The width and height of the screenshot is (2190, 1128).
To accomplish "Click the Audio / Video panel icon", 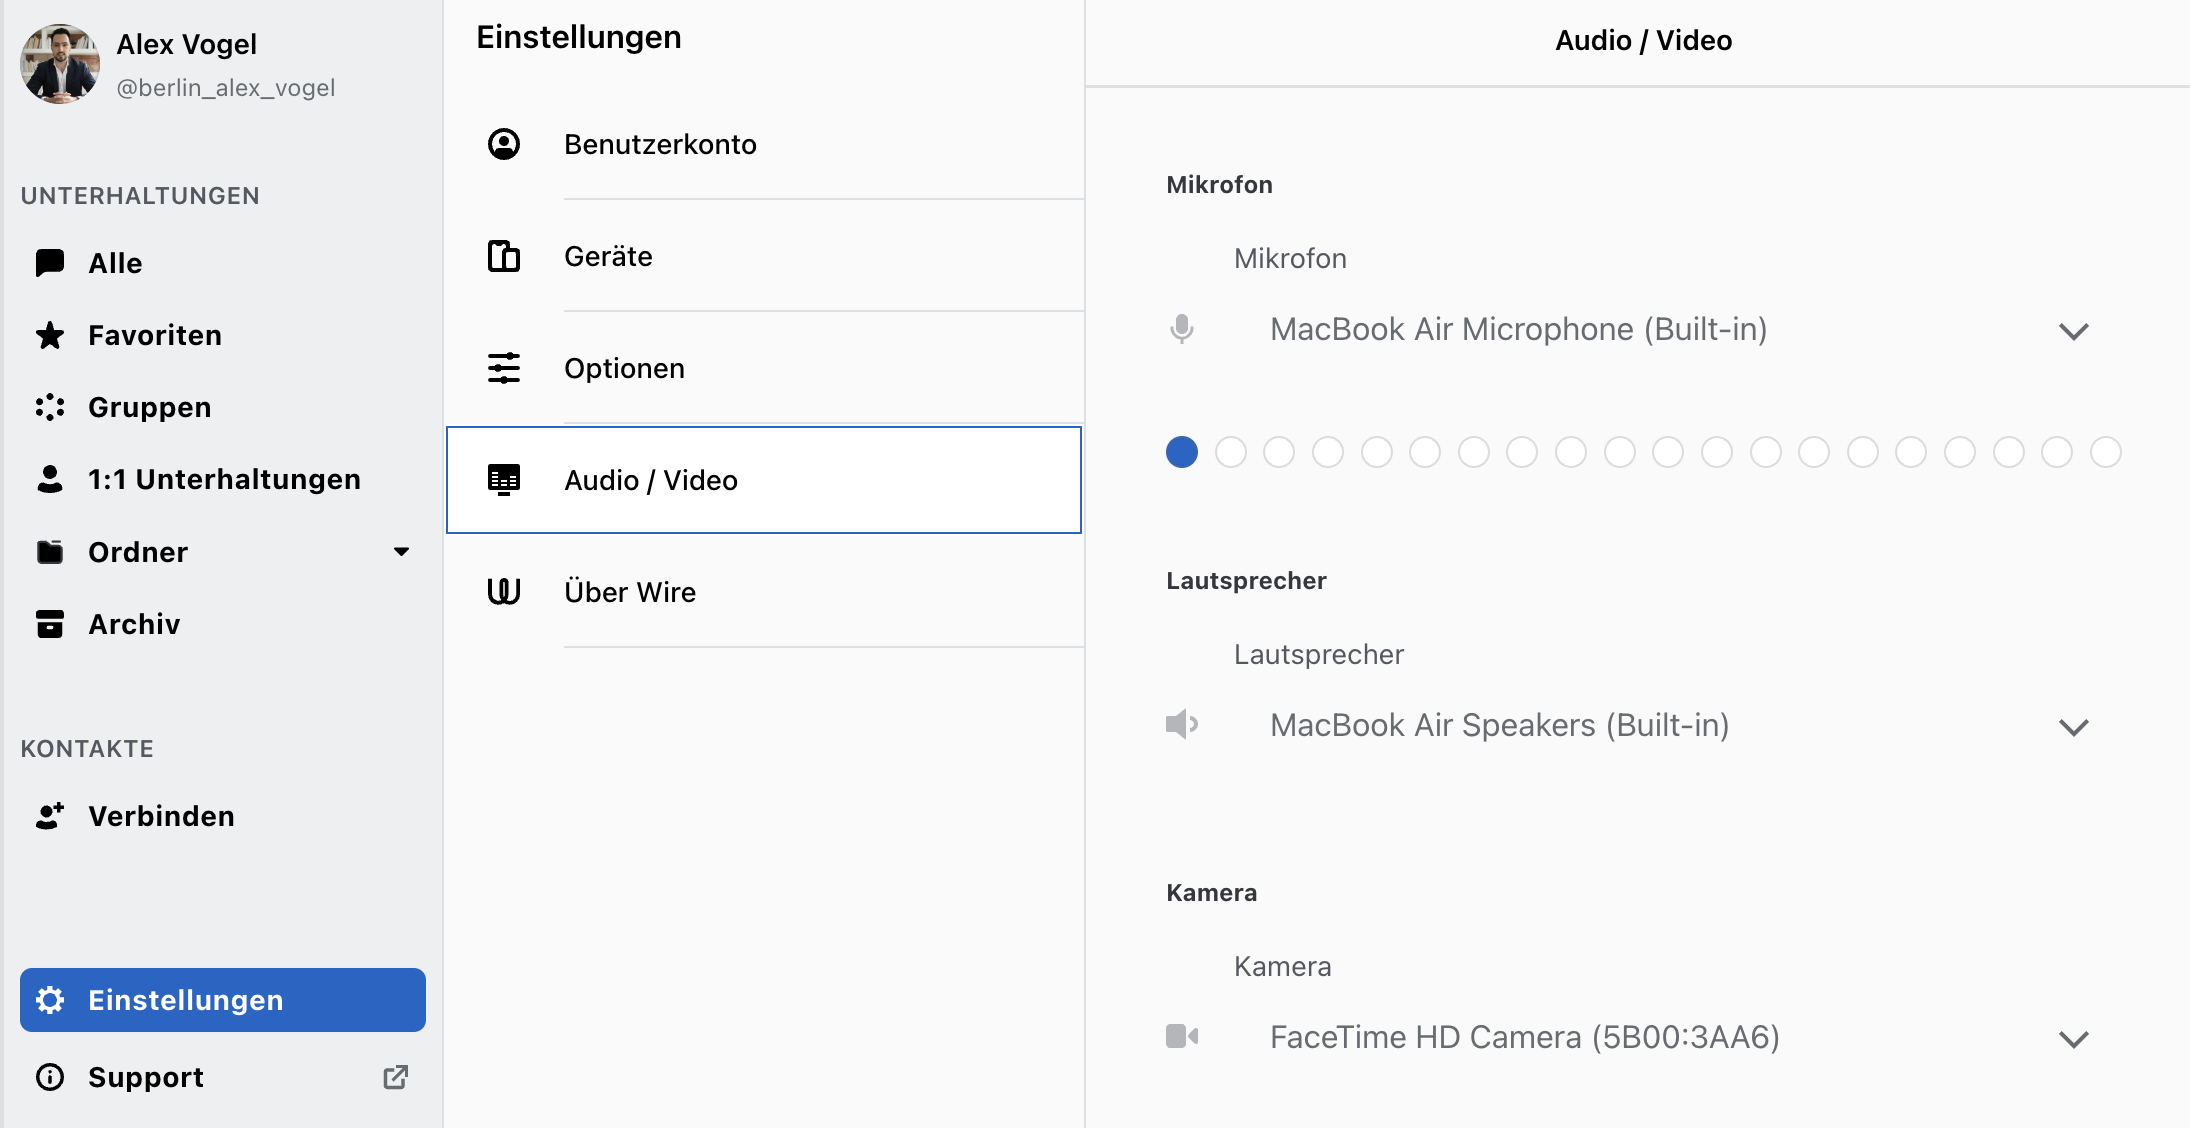I will 504,480.
